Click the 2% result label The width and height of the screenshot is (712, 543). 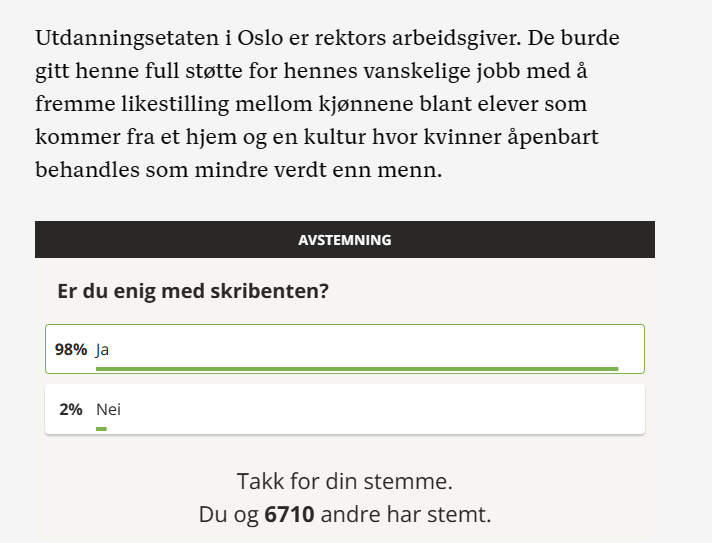coord(71,409)
